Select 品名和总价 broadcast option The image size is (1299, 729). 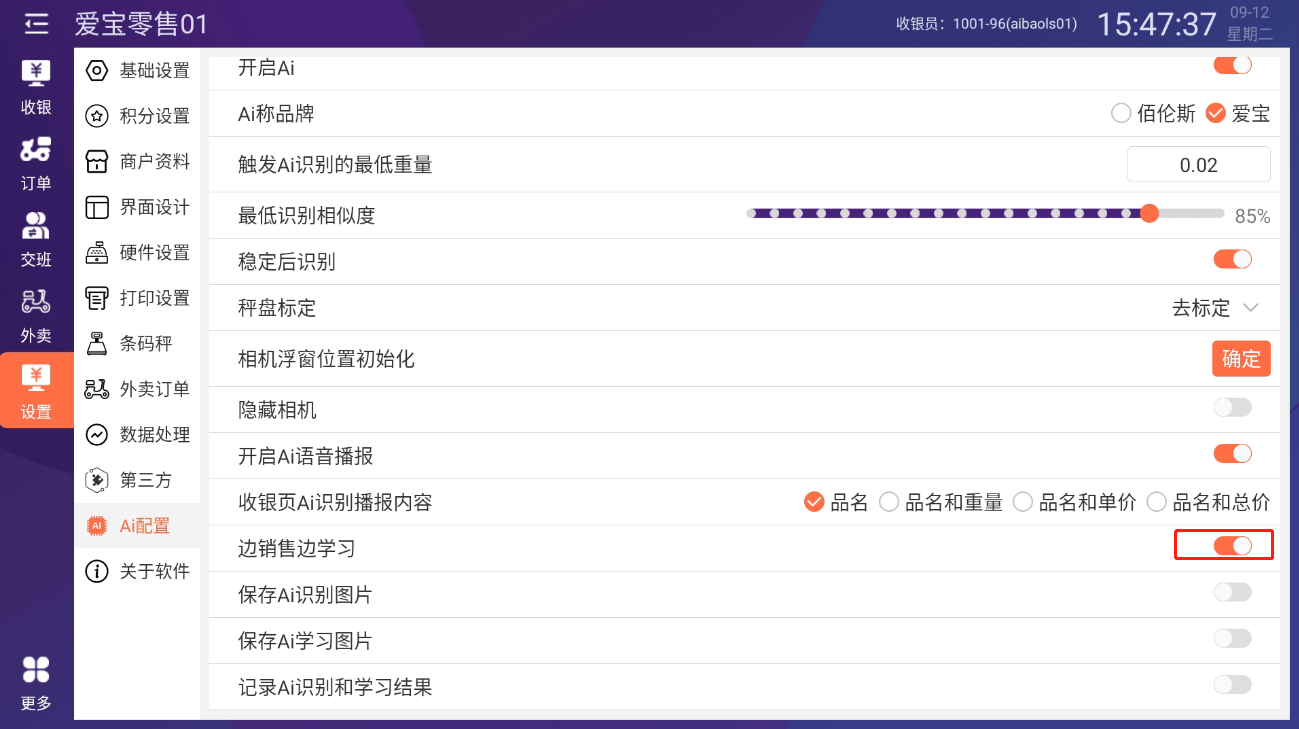click(x=1208, y=502)
